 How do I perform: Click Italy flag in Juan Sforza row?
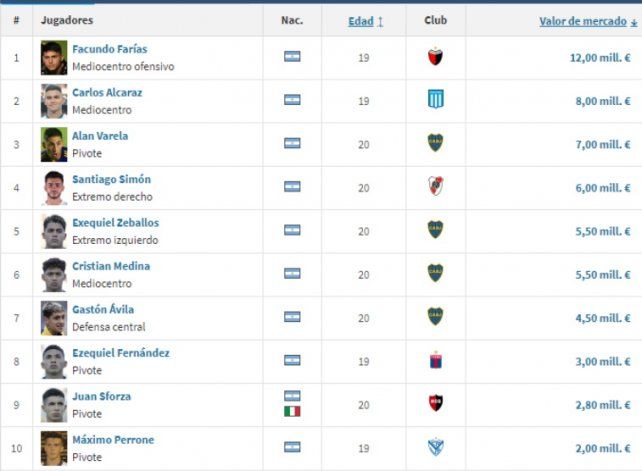292,411
